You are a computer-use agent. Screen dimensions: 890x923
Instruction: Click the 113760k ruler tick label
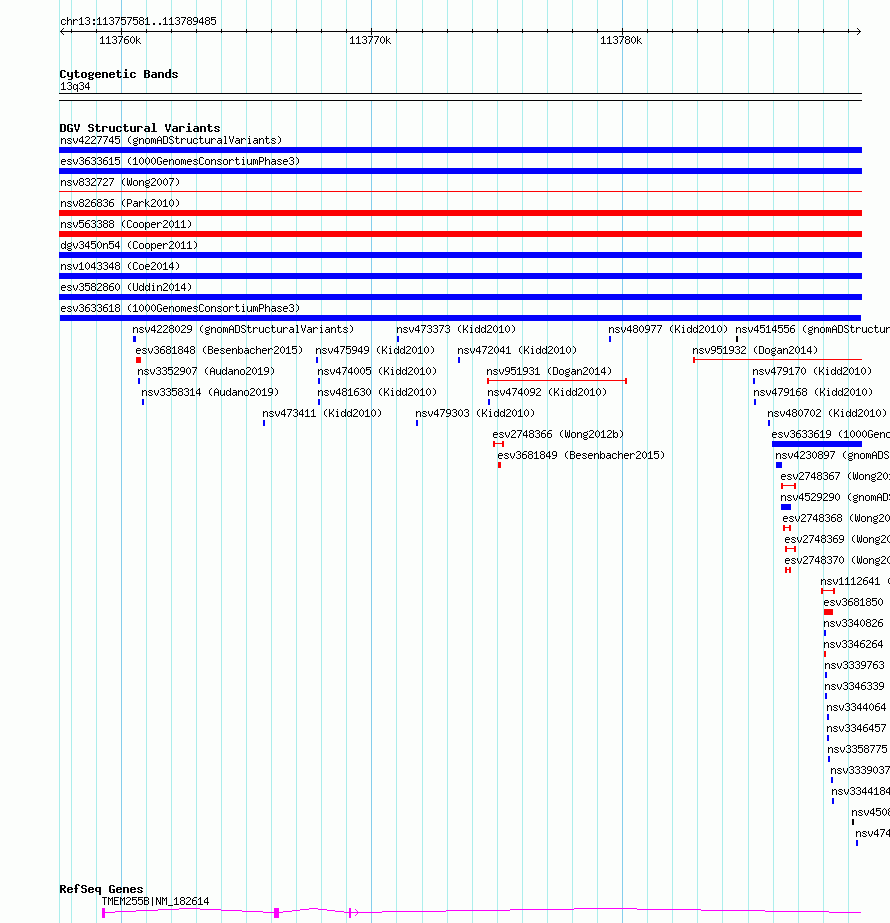point(120,40)
